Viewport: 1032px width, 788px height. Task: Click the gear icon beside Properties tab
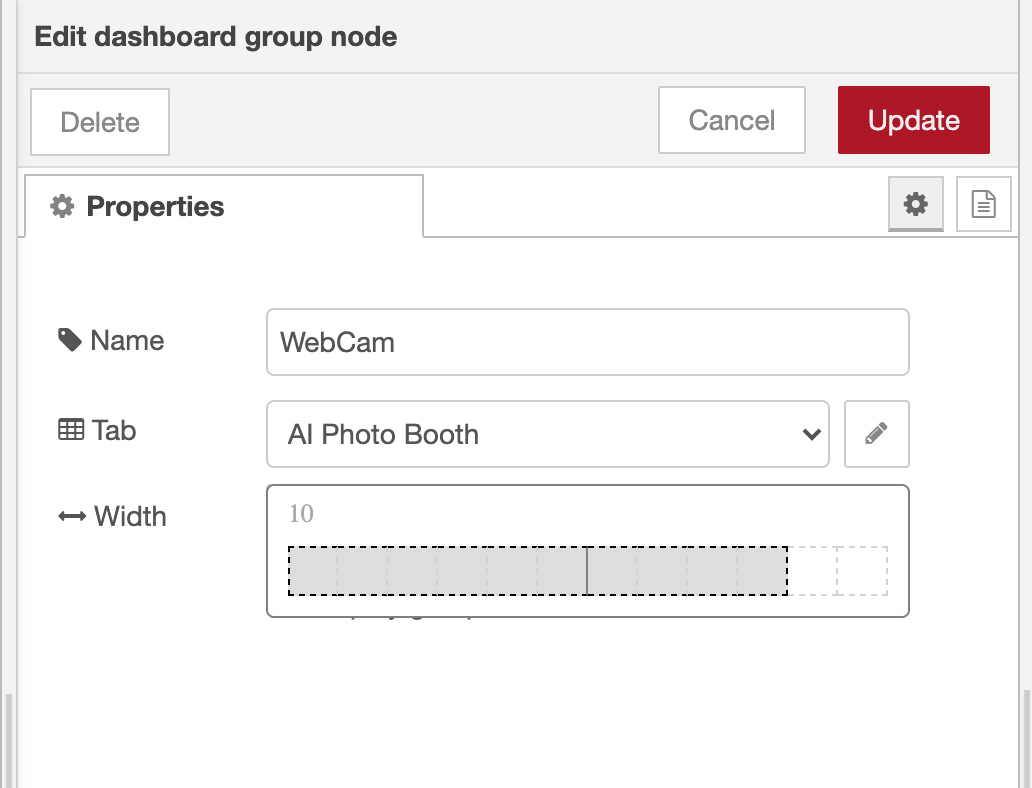[x=915, y=204]
